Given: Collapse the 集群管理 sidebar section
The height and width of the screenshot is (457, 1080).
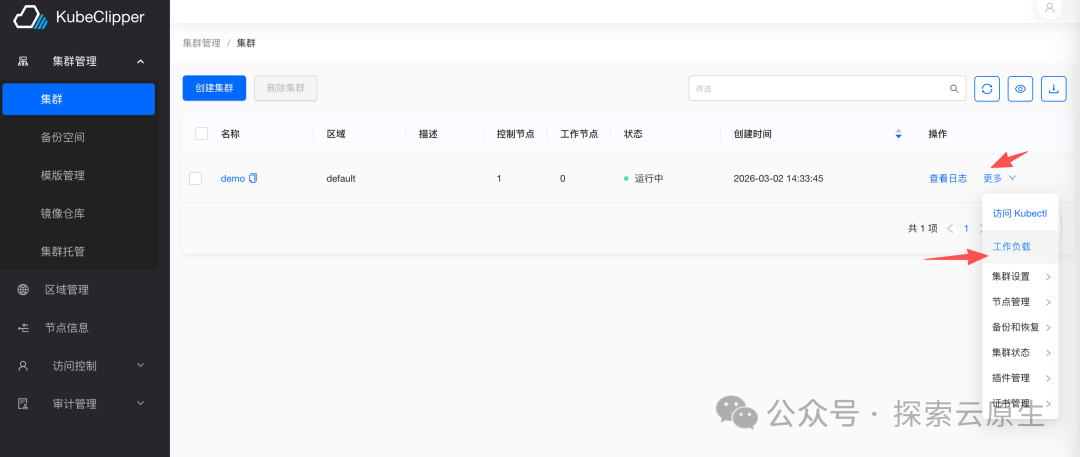Looking at the screenshot, I should (141, 61).
